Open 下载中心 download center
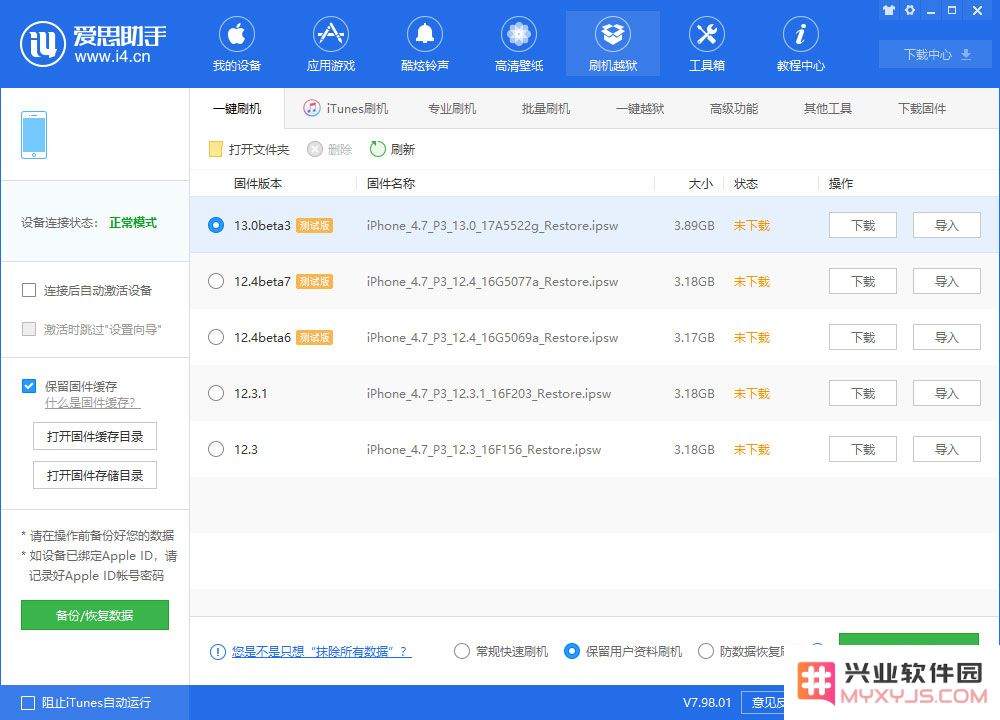1000x720 pixels. (936, 54)
